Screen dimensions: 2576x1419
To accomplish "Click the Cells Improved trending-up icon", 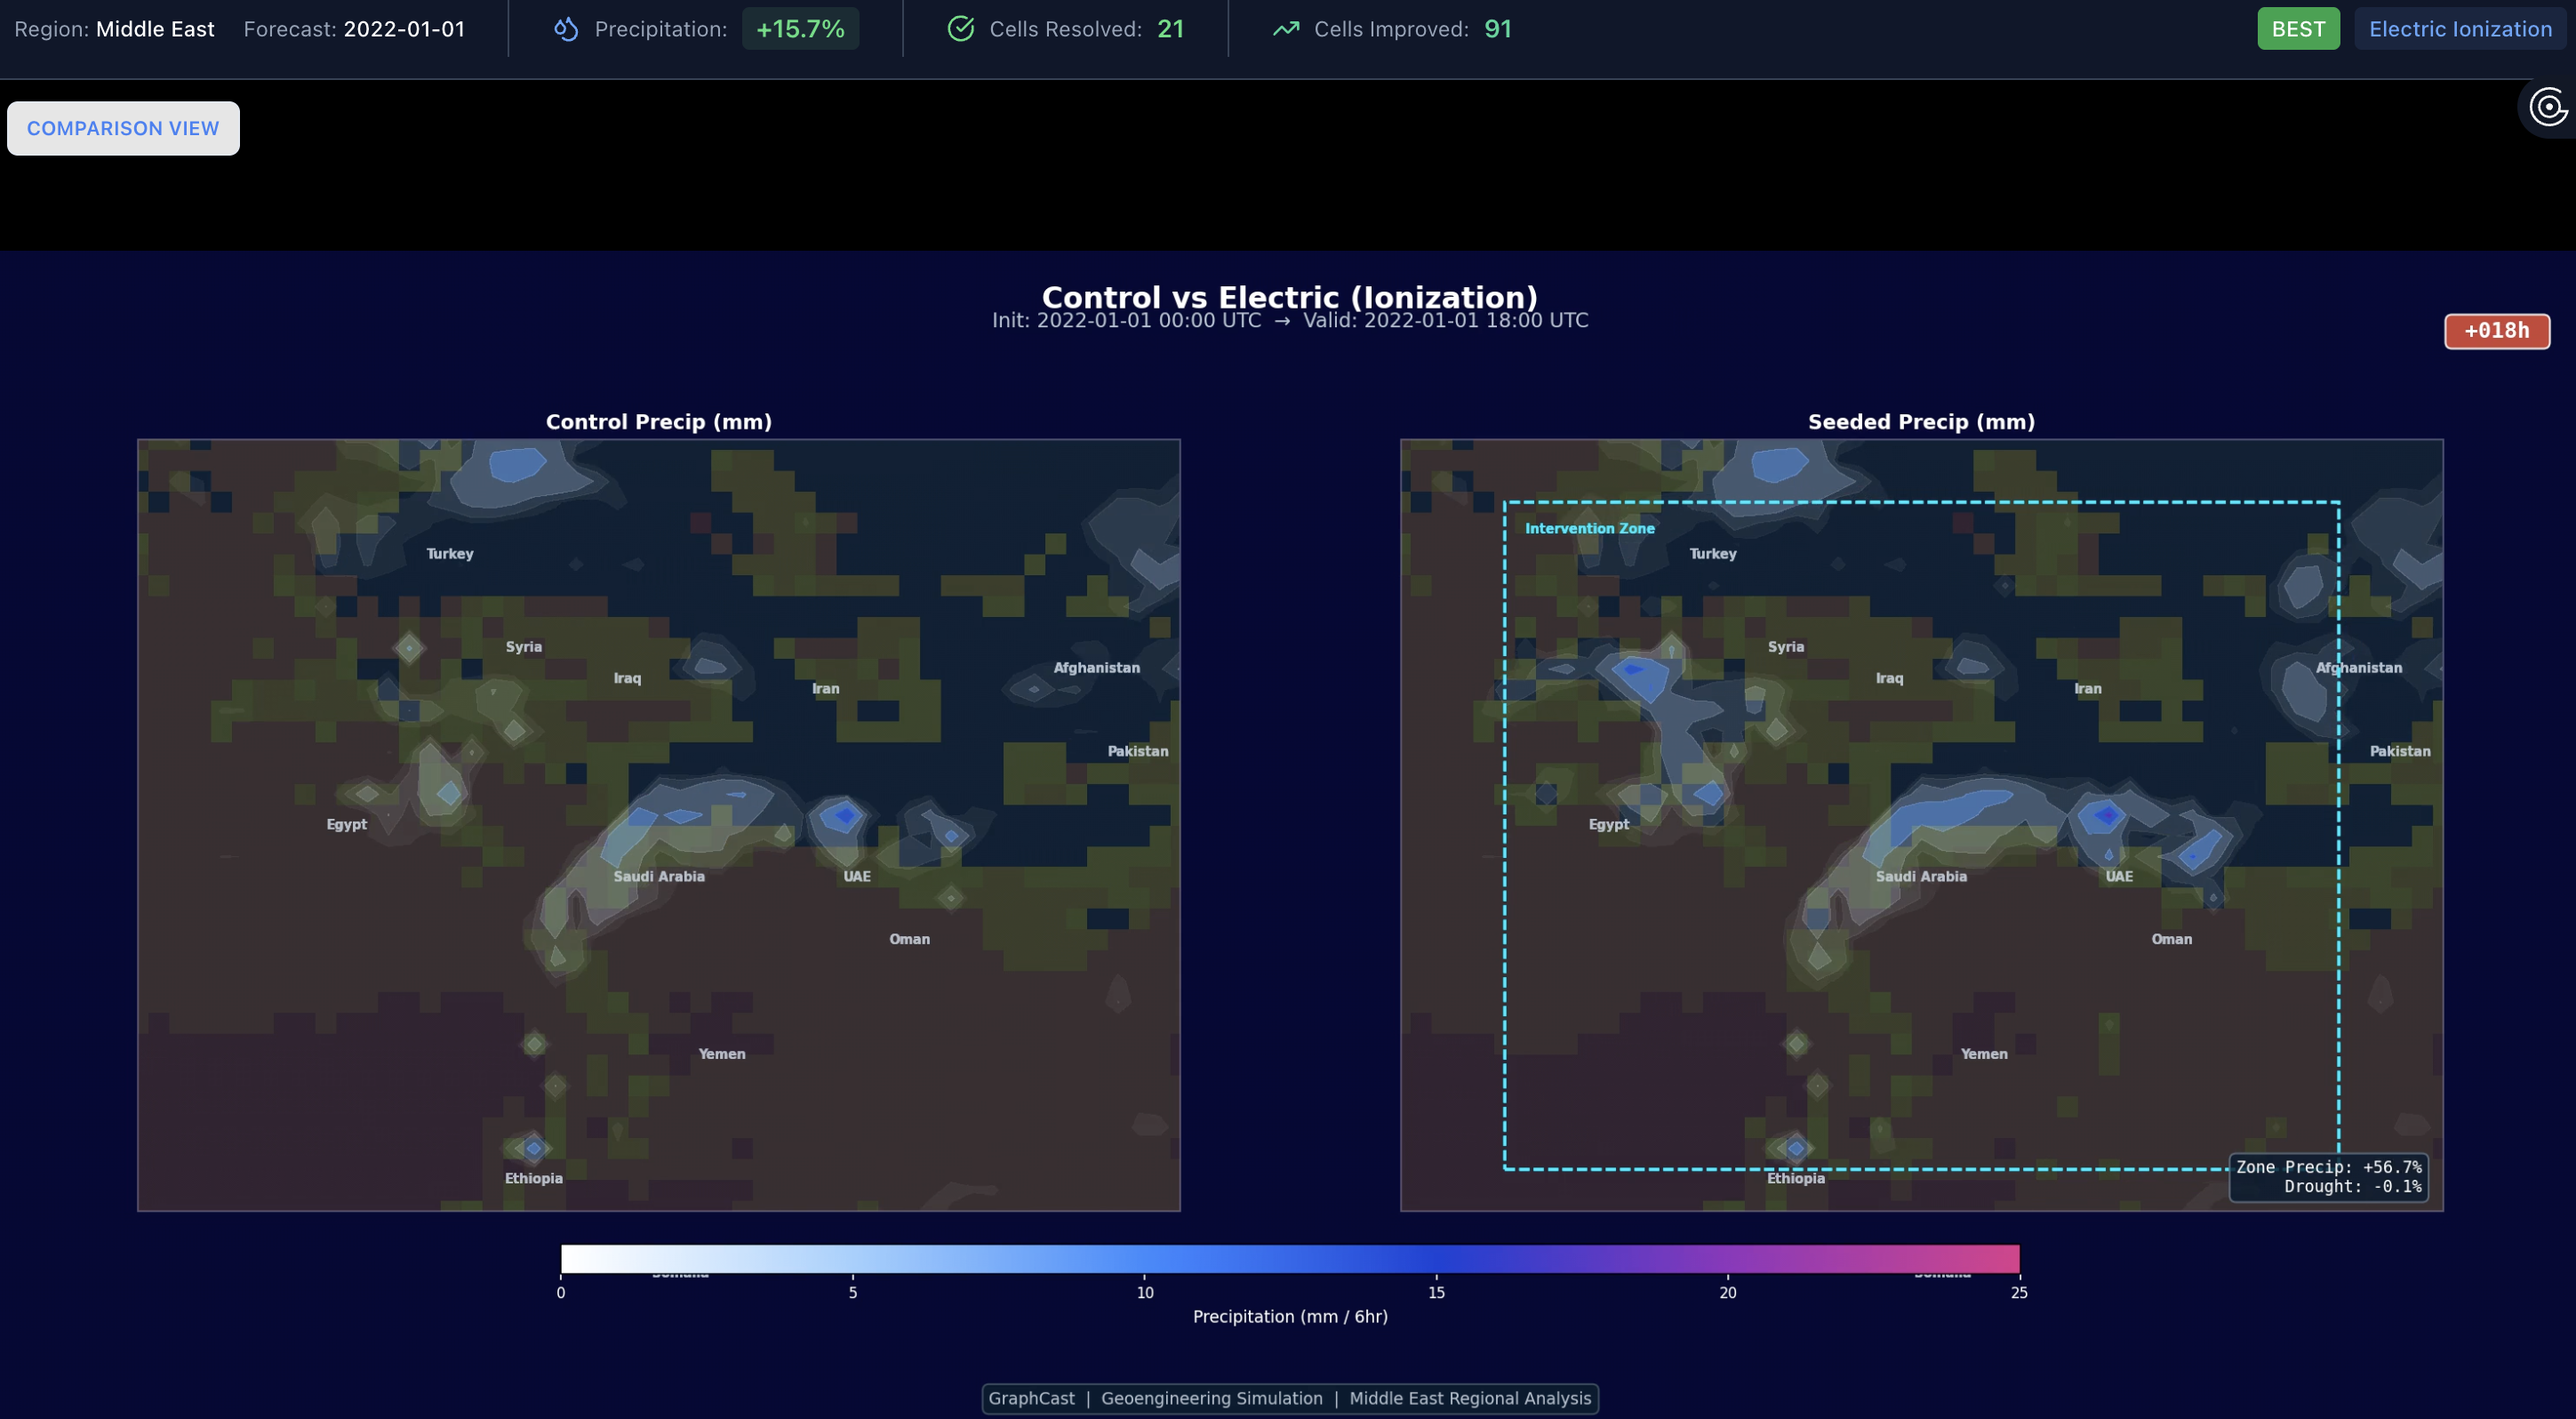I will 1285,29.
